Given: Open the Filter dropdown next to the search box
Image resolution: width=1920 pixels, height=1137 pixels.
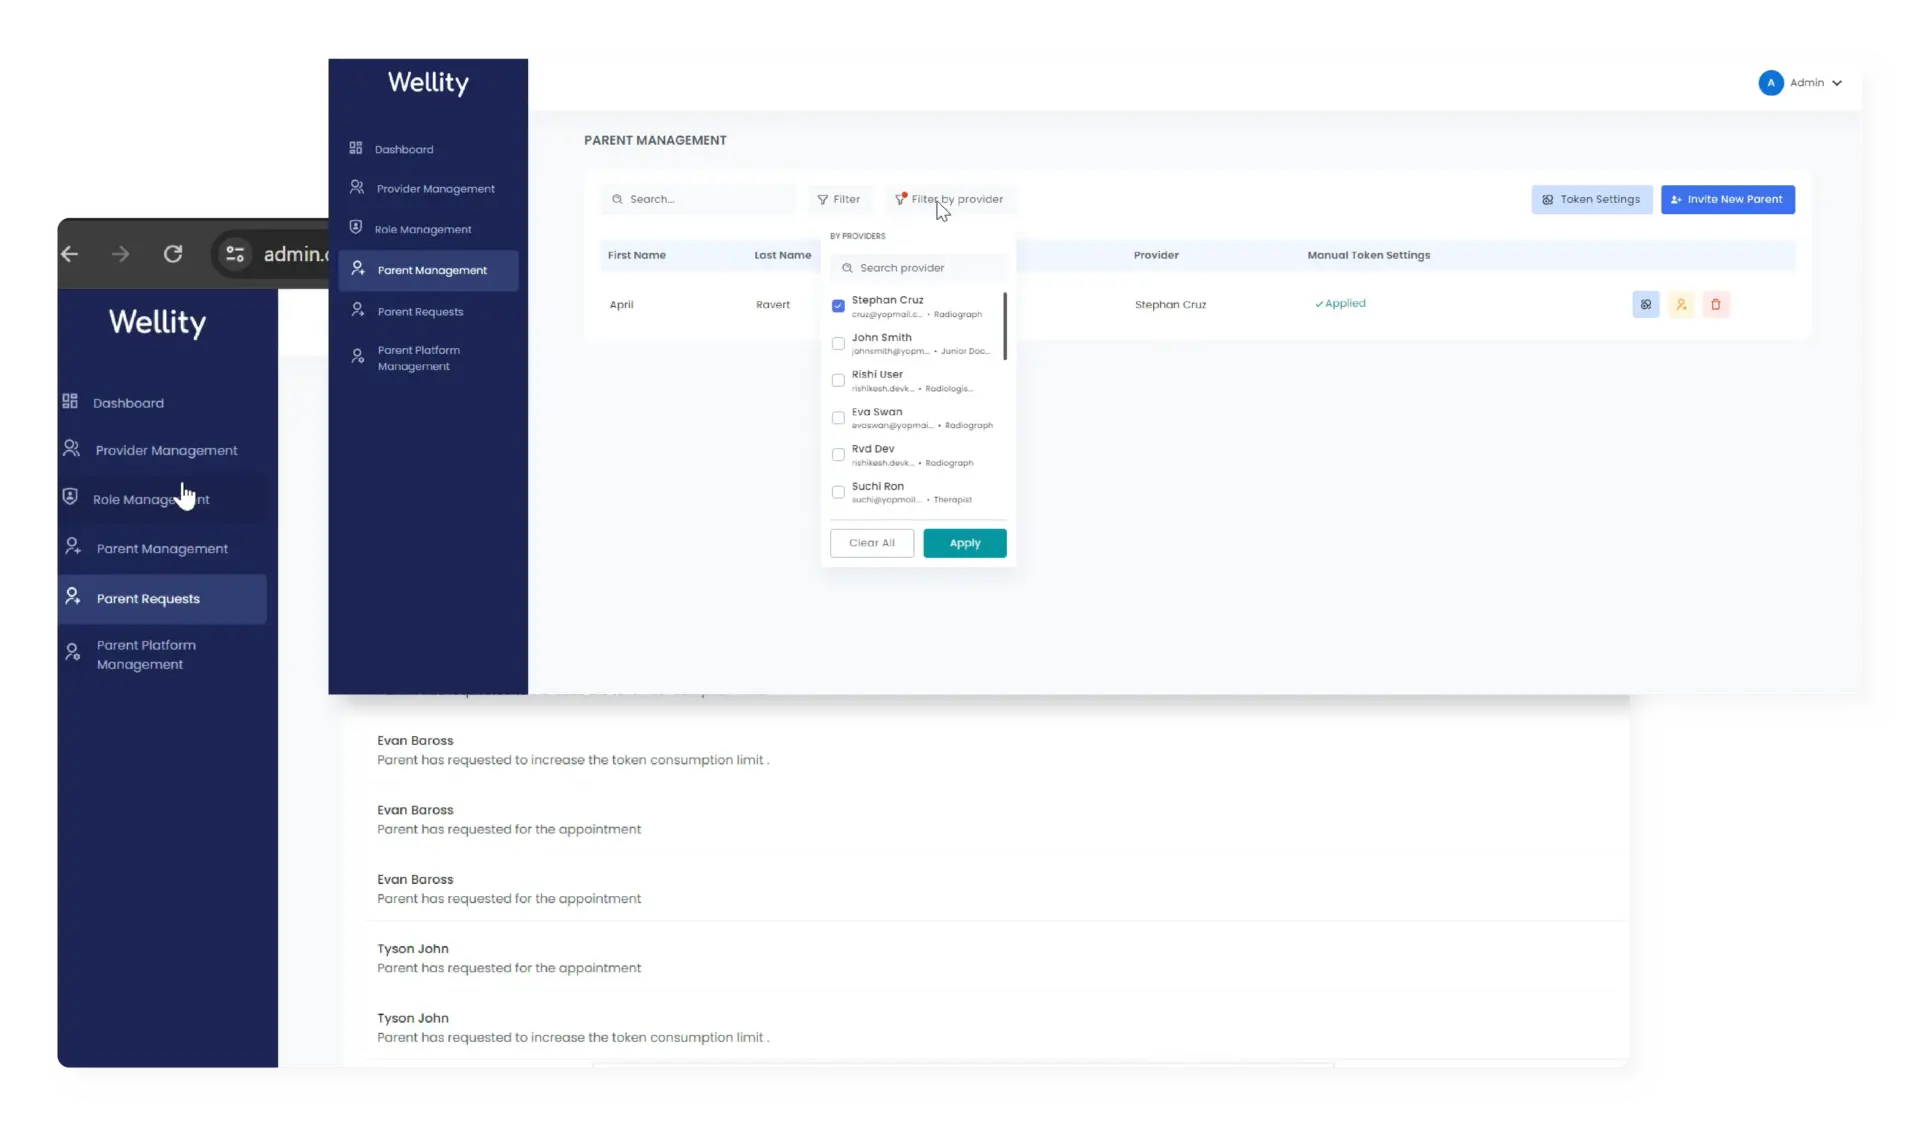Looking at the screenshot, I should point(839,199).
